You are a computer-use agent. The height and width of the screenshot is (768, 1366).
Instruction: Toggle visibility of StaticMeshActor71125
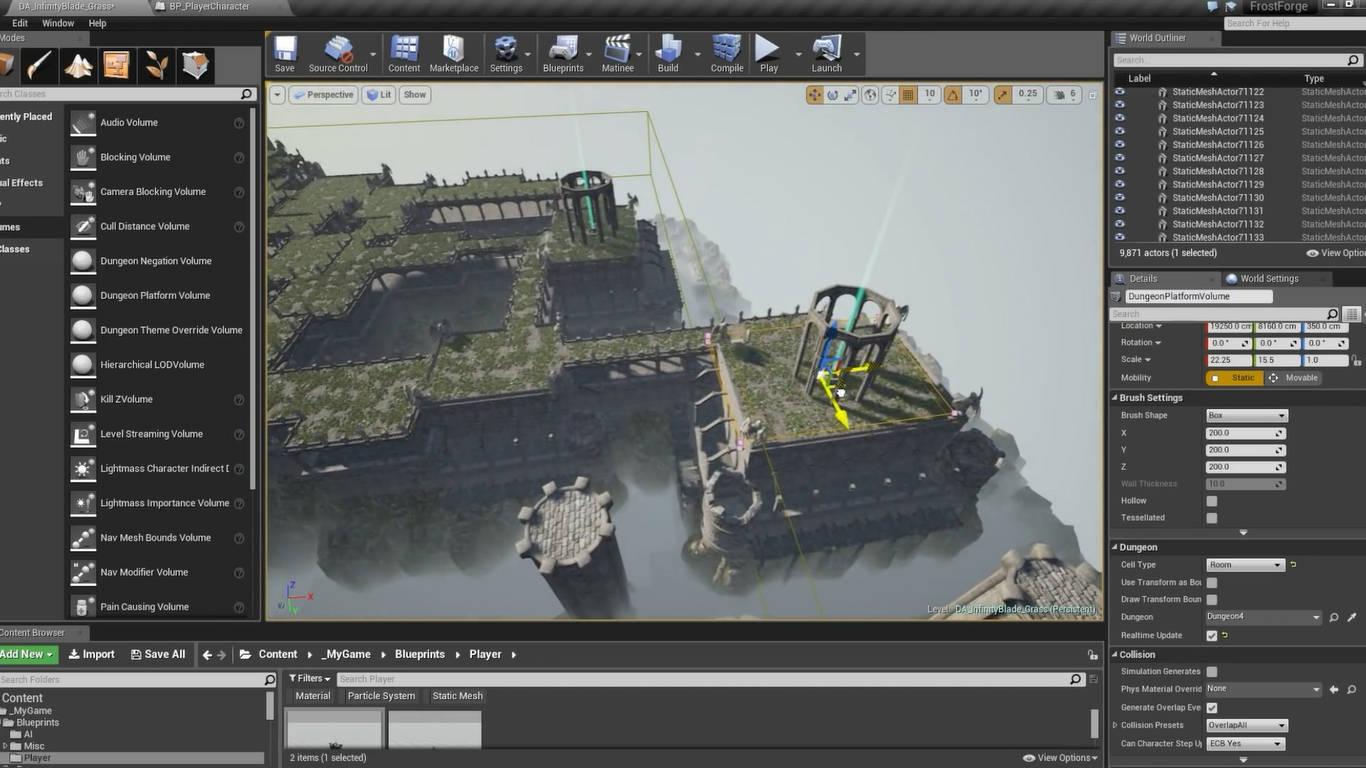point(1120,131)
